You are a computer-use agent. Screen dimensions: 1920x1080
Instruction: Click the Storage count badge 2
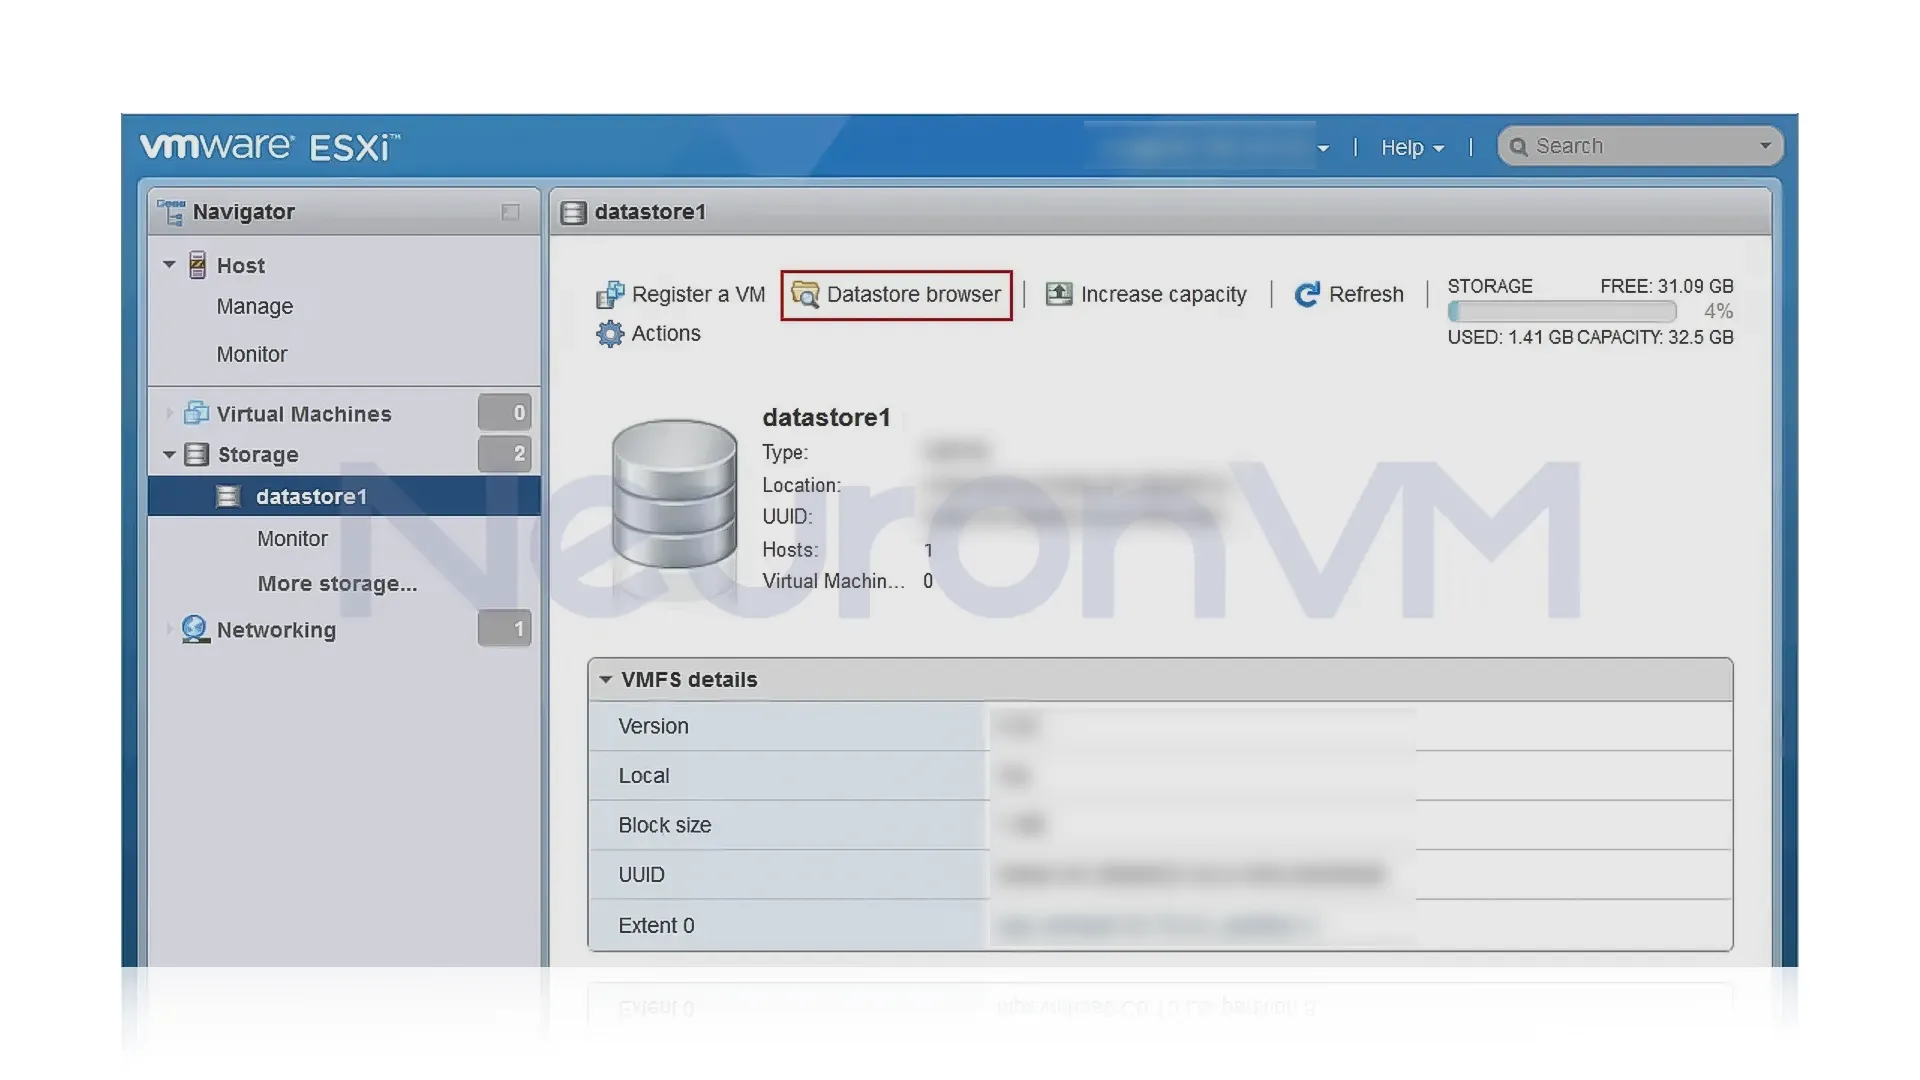click(505, 454)
